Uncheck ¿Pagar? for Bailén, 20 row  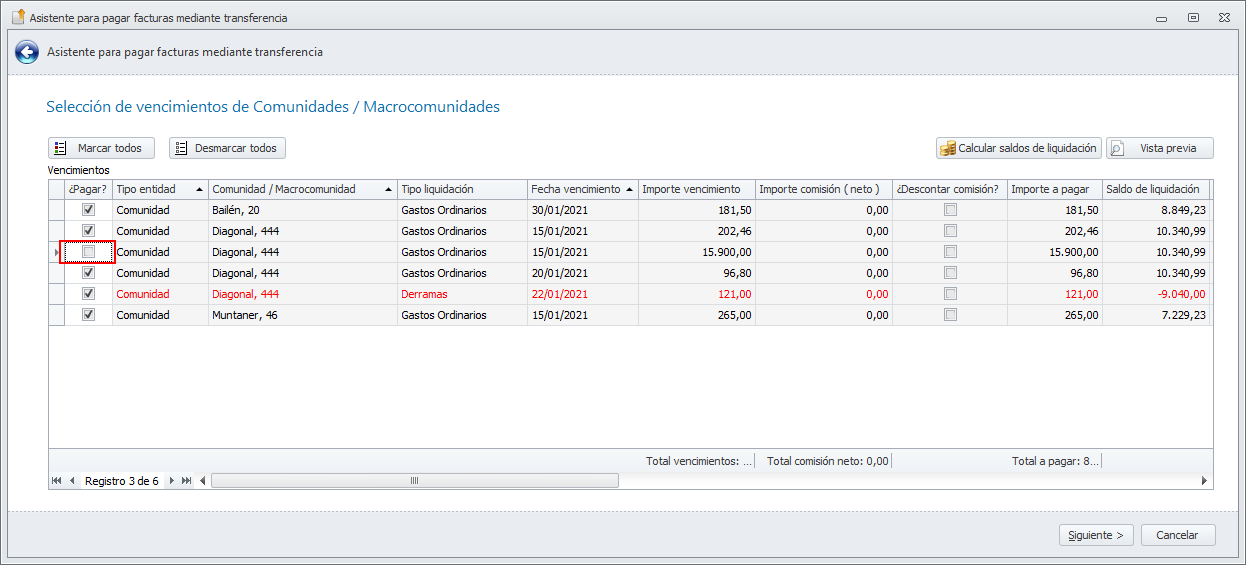89,210
